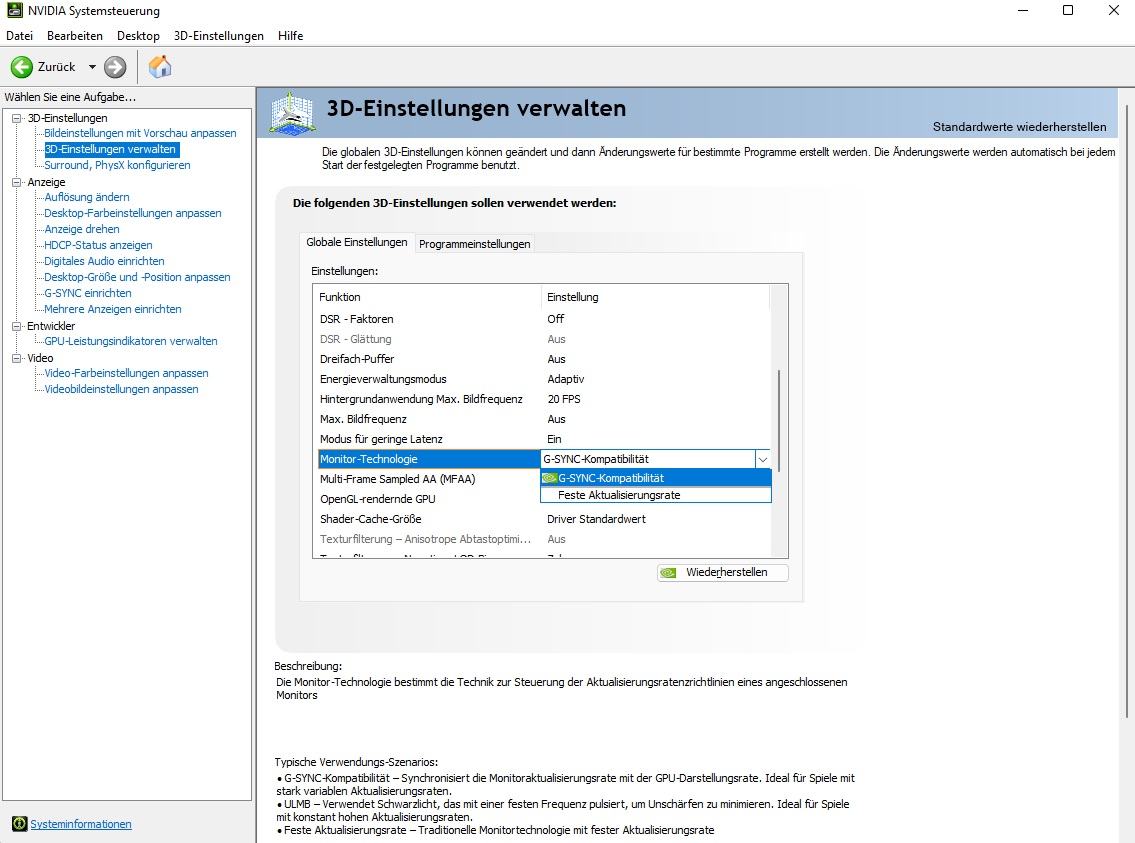Open the Systeminformationen link
Viewport: 1135px width, 843px height.
81,824
